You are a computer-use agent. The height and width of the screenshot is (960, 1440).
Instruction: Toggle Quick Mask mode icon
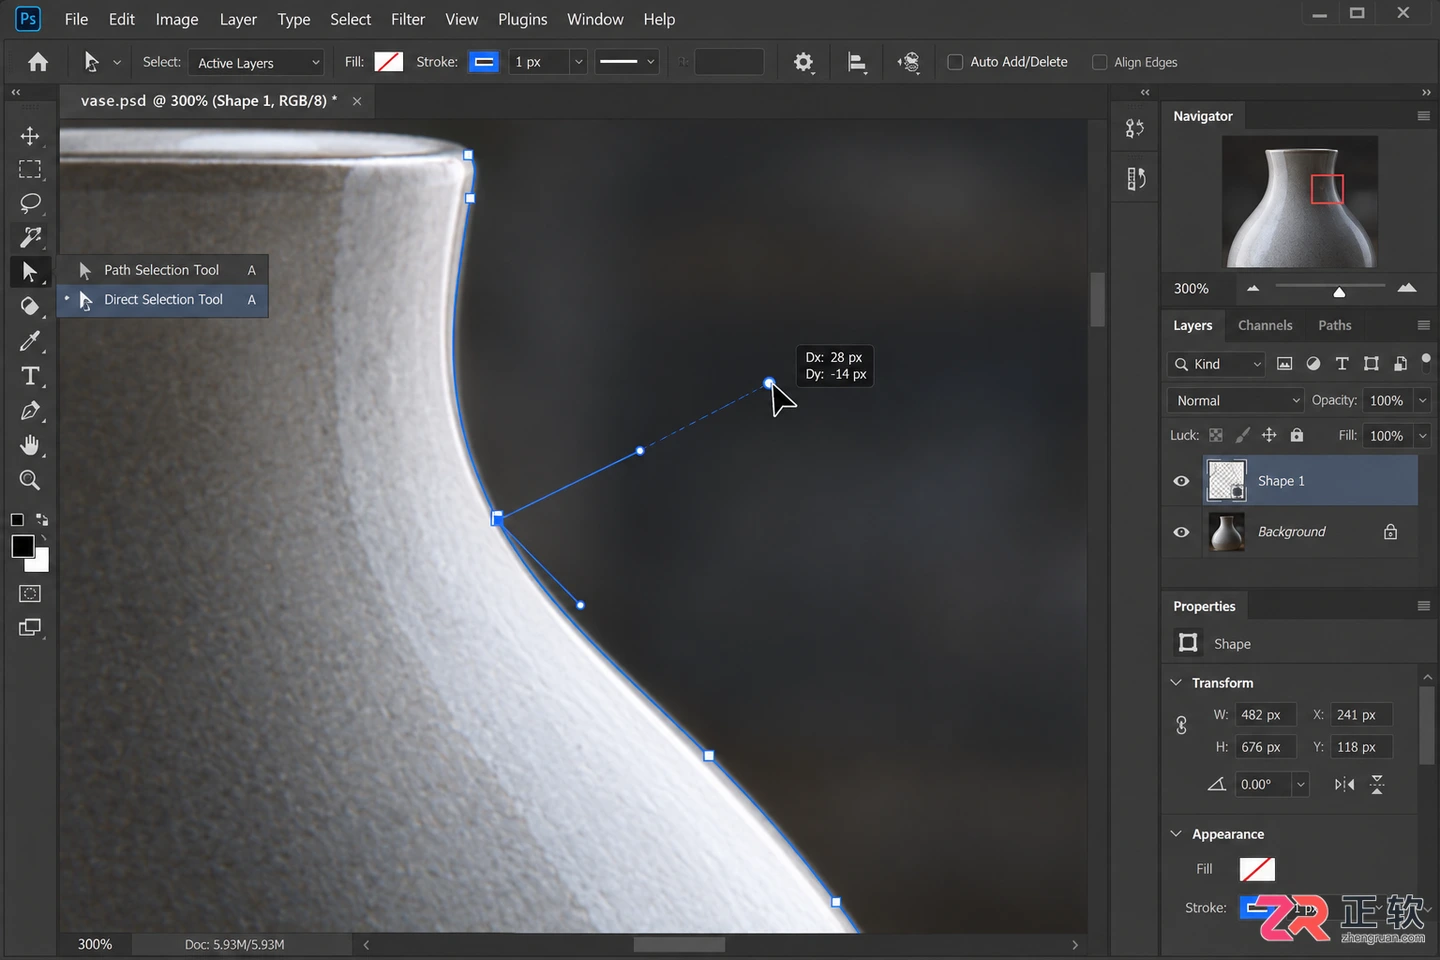click(x=30, y=593)
